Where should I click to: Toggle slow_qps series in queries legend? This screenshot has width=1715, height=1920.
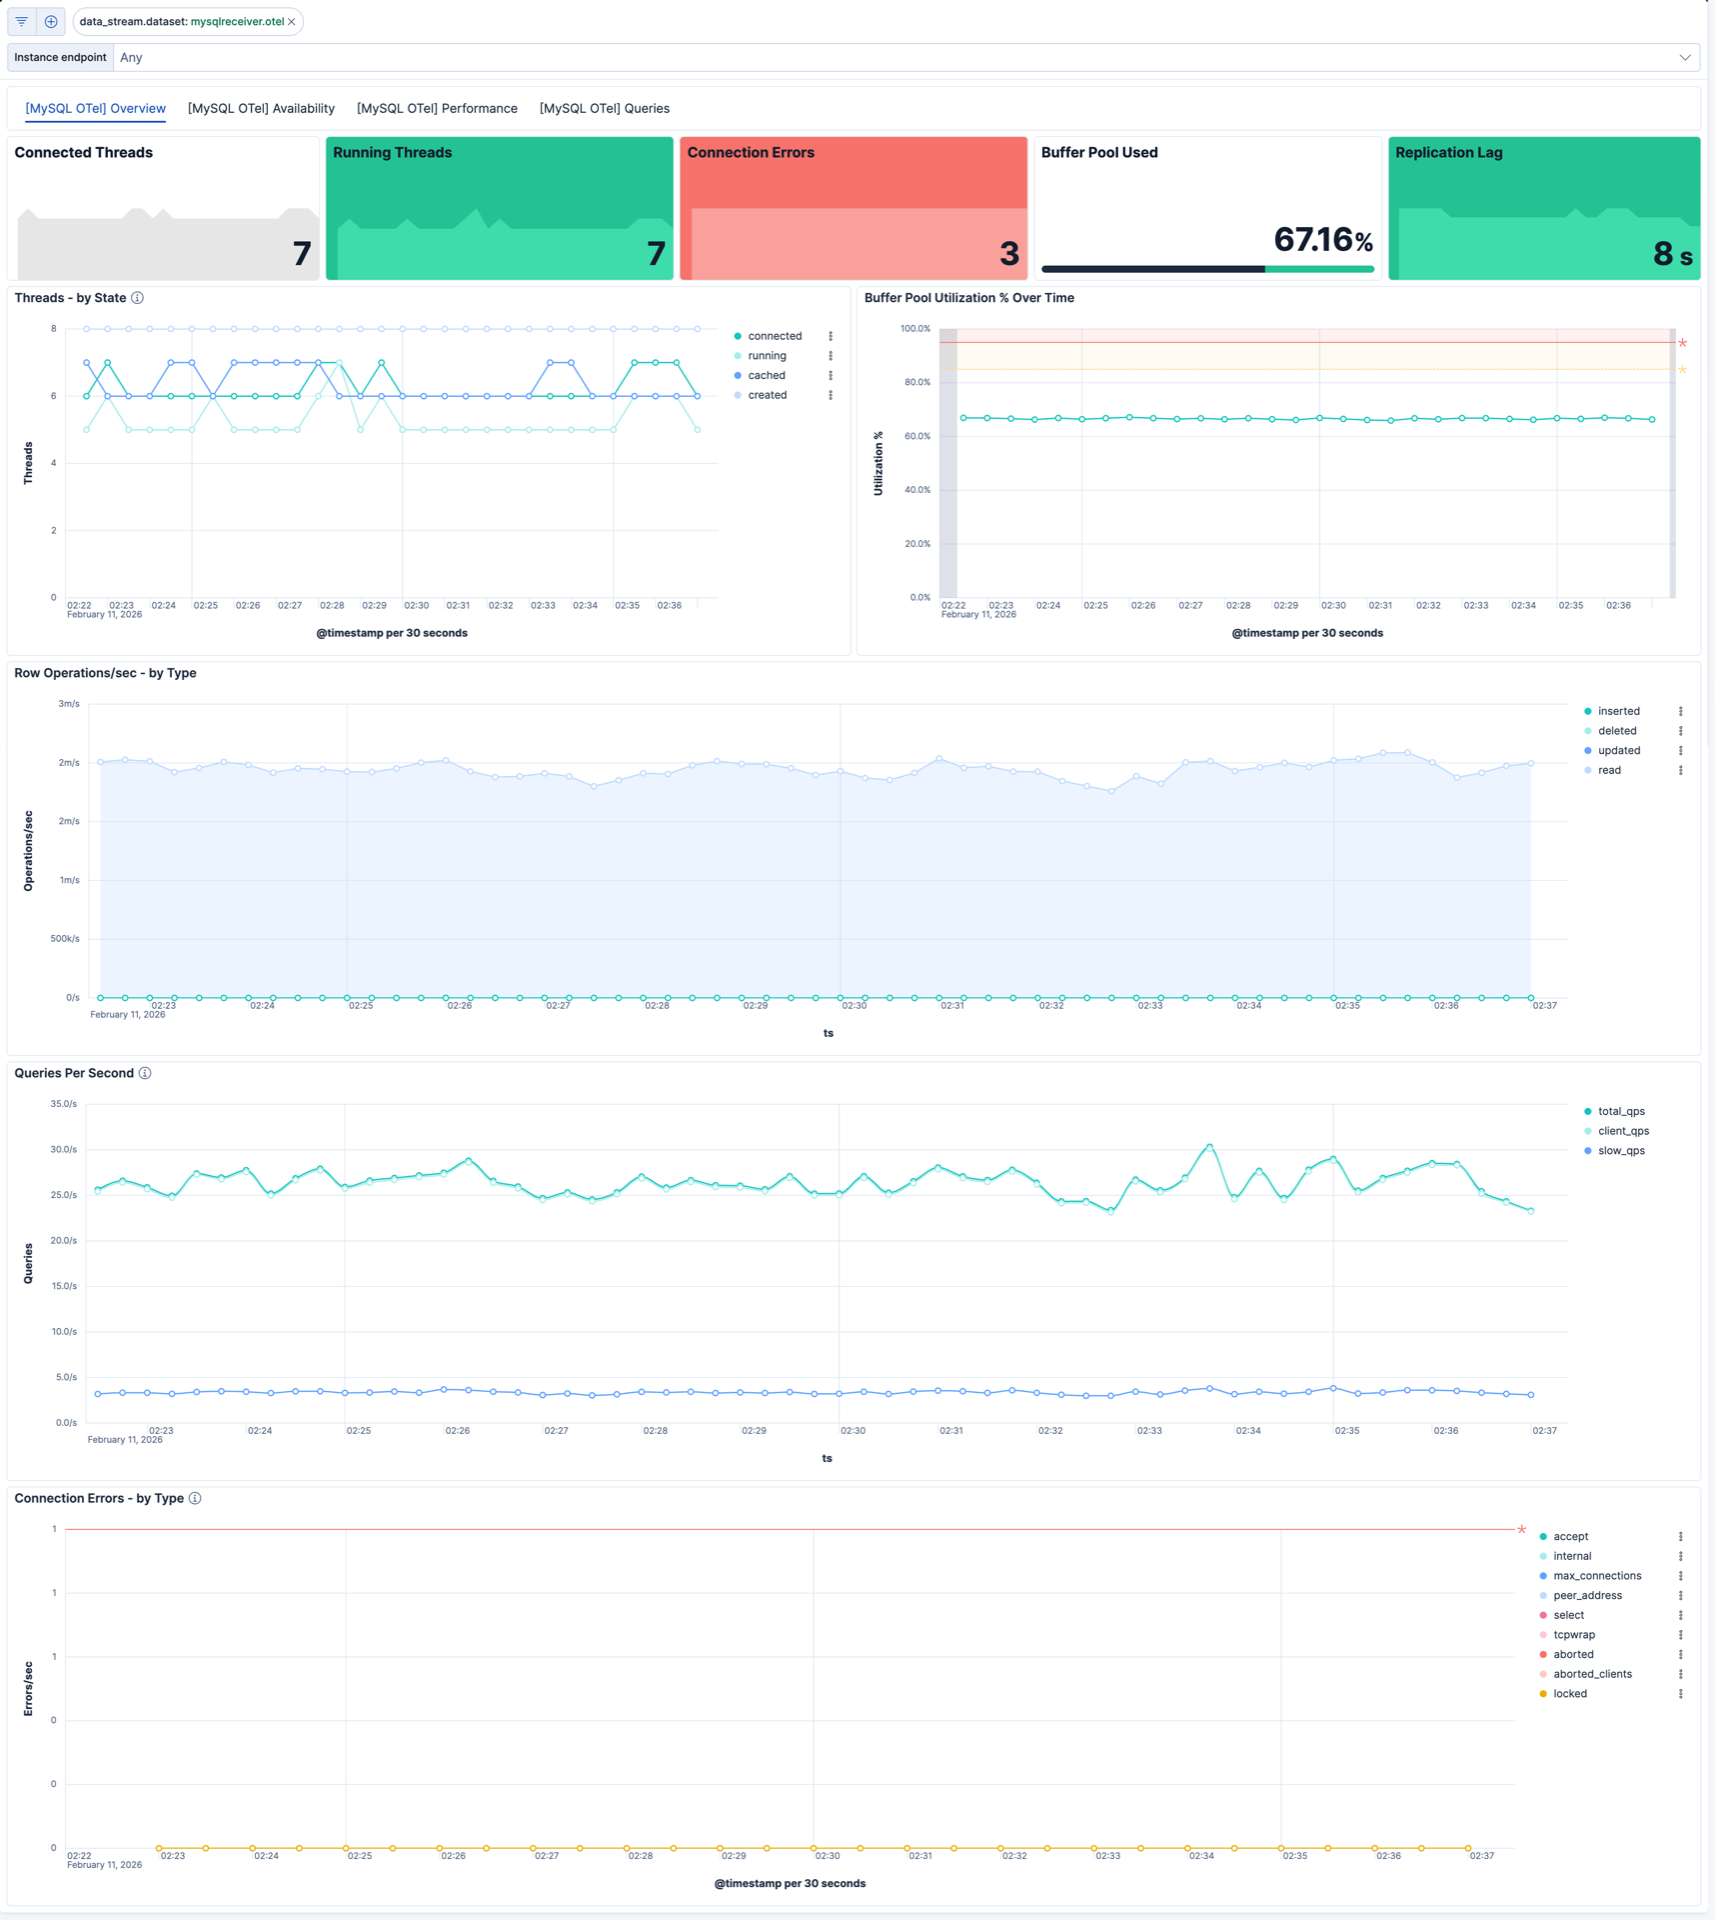1620,1151
